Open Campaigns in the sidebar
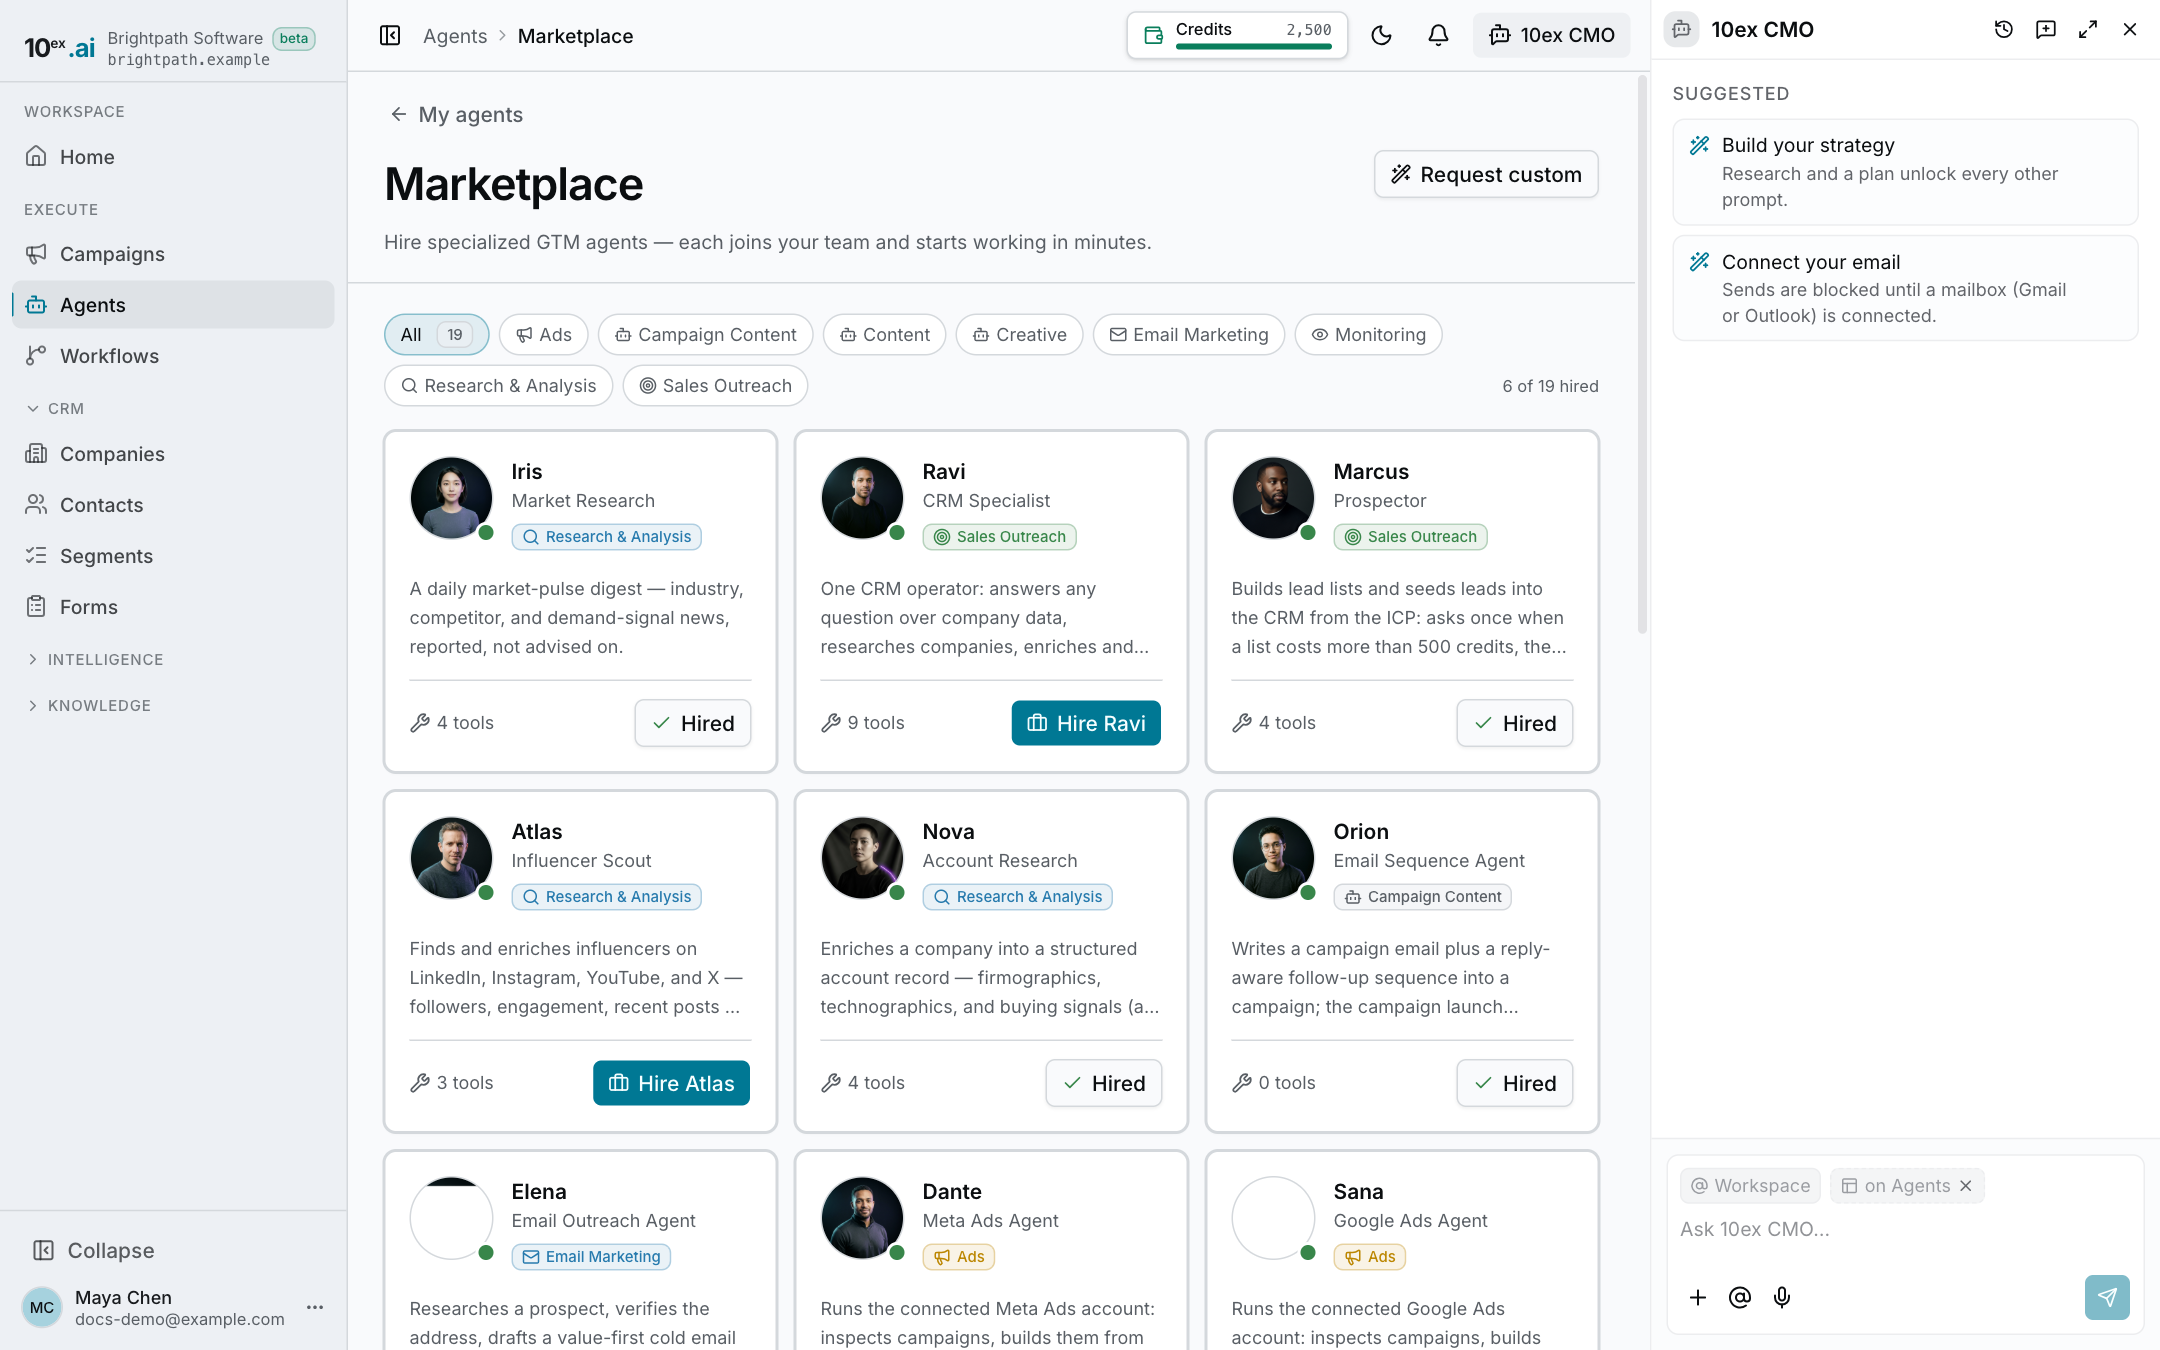Screen dimensions: 2160x1350 [x=173, y=254]
